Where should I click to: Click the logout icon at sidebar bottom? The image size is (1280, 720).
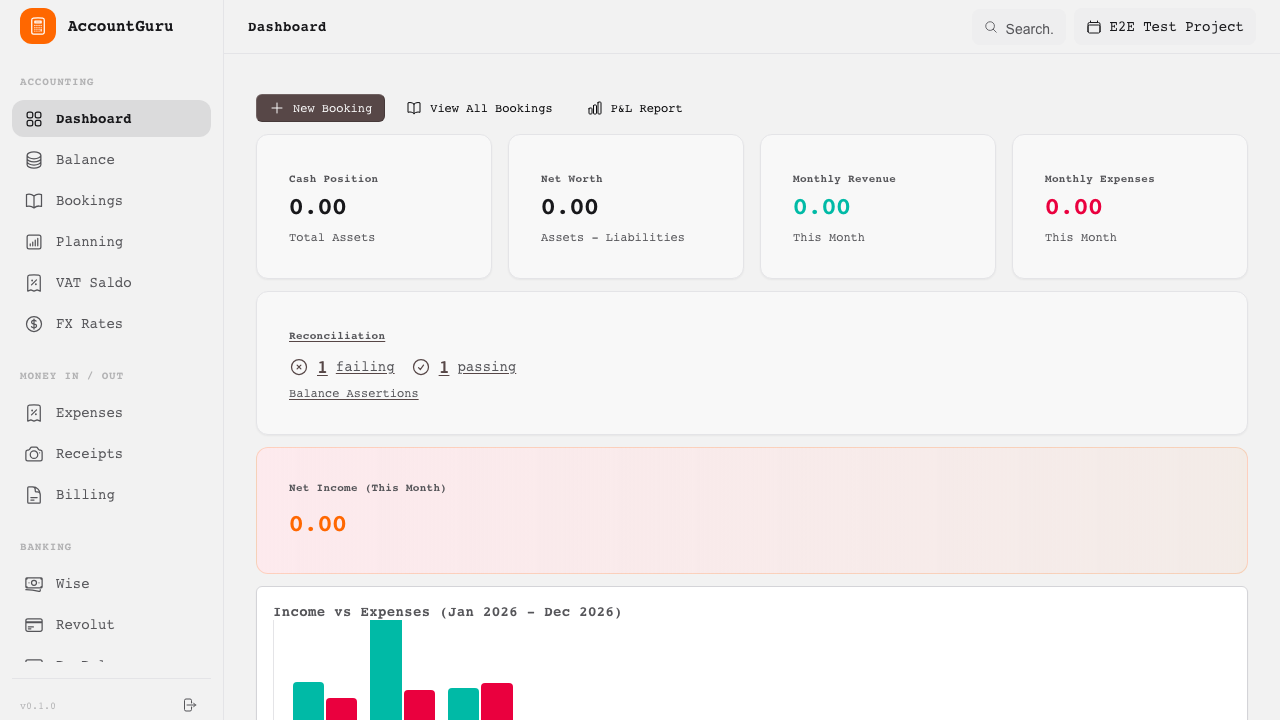(189, 705)
